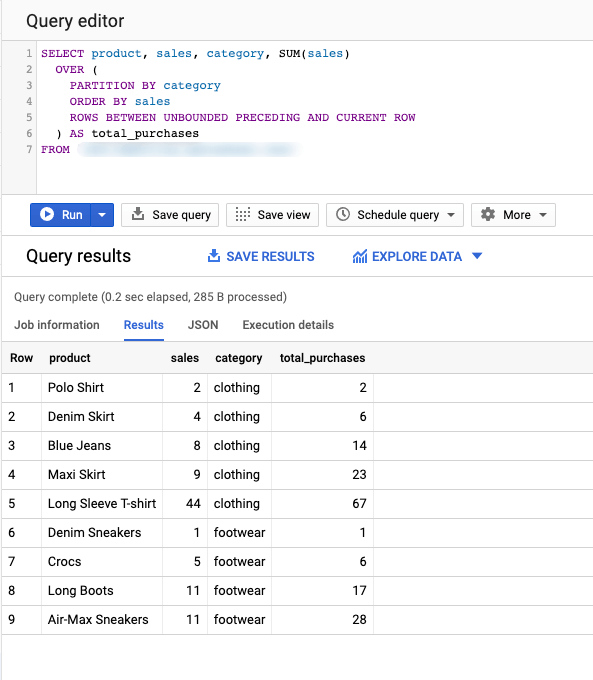Click line number 2 in the gutter

[29, 69]
